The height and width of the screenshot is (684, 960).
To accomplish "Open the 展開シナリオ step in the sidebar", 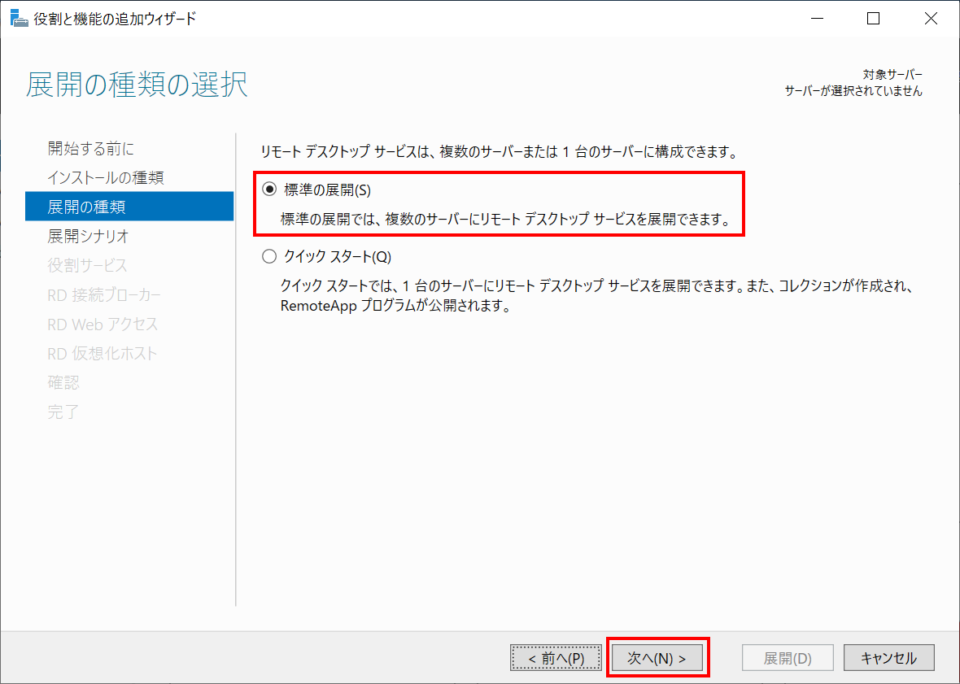I will point(88,236).
